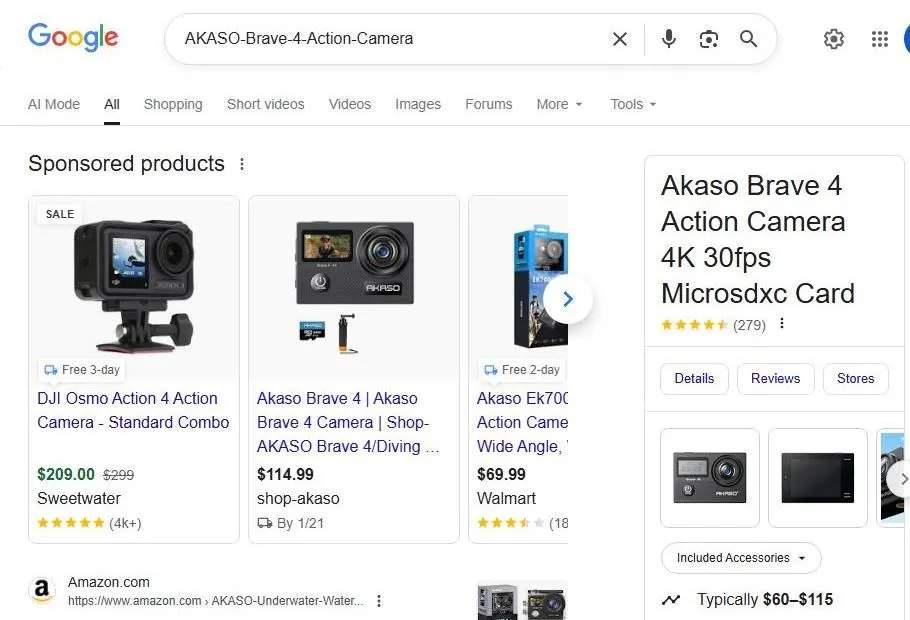Click the price trend icon near Typically
The width and height of the screenshot is (910, 620).
pos(671,600)
